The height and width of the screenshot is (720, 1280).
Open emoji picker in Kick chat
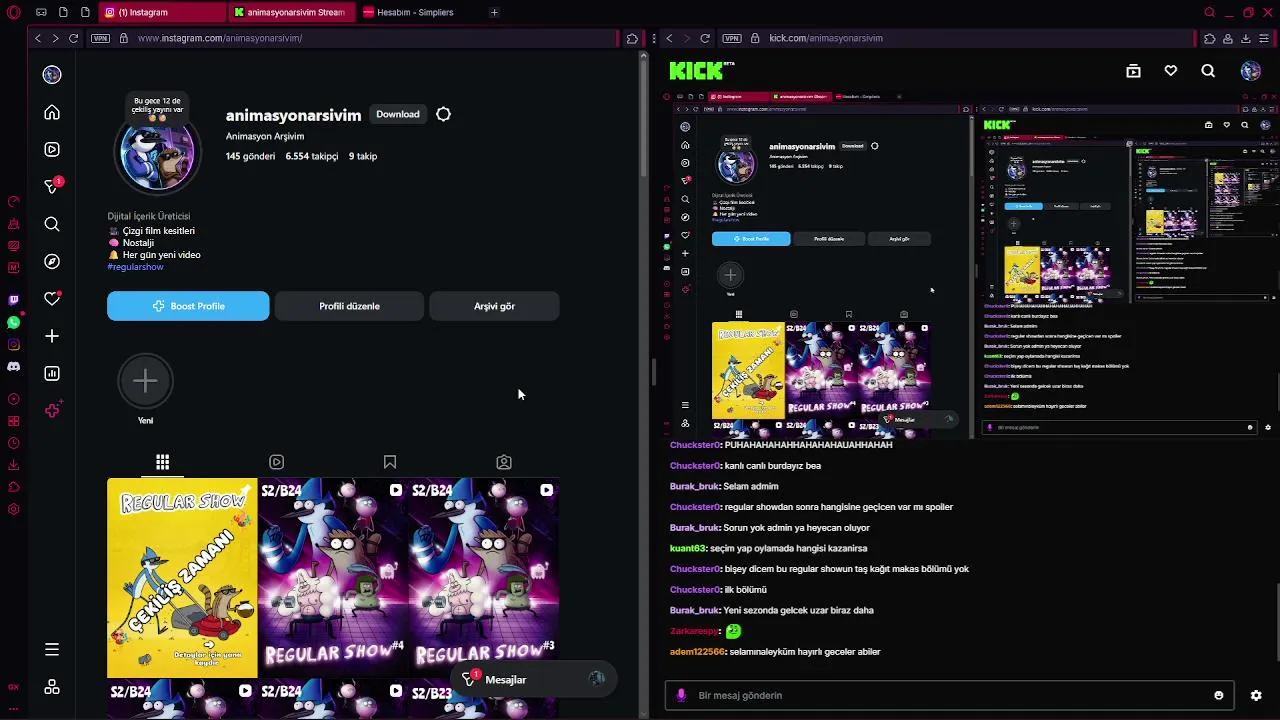[x=1218, y=695]
